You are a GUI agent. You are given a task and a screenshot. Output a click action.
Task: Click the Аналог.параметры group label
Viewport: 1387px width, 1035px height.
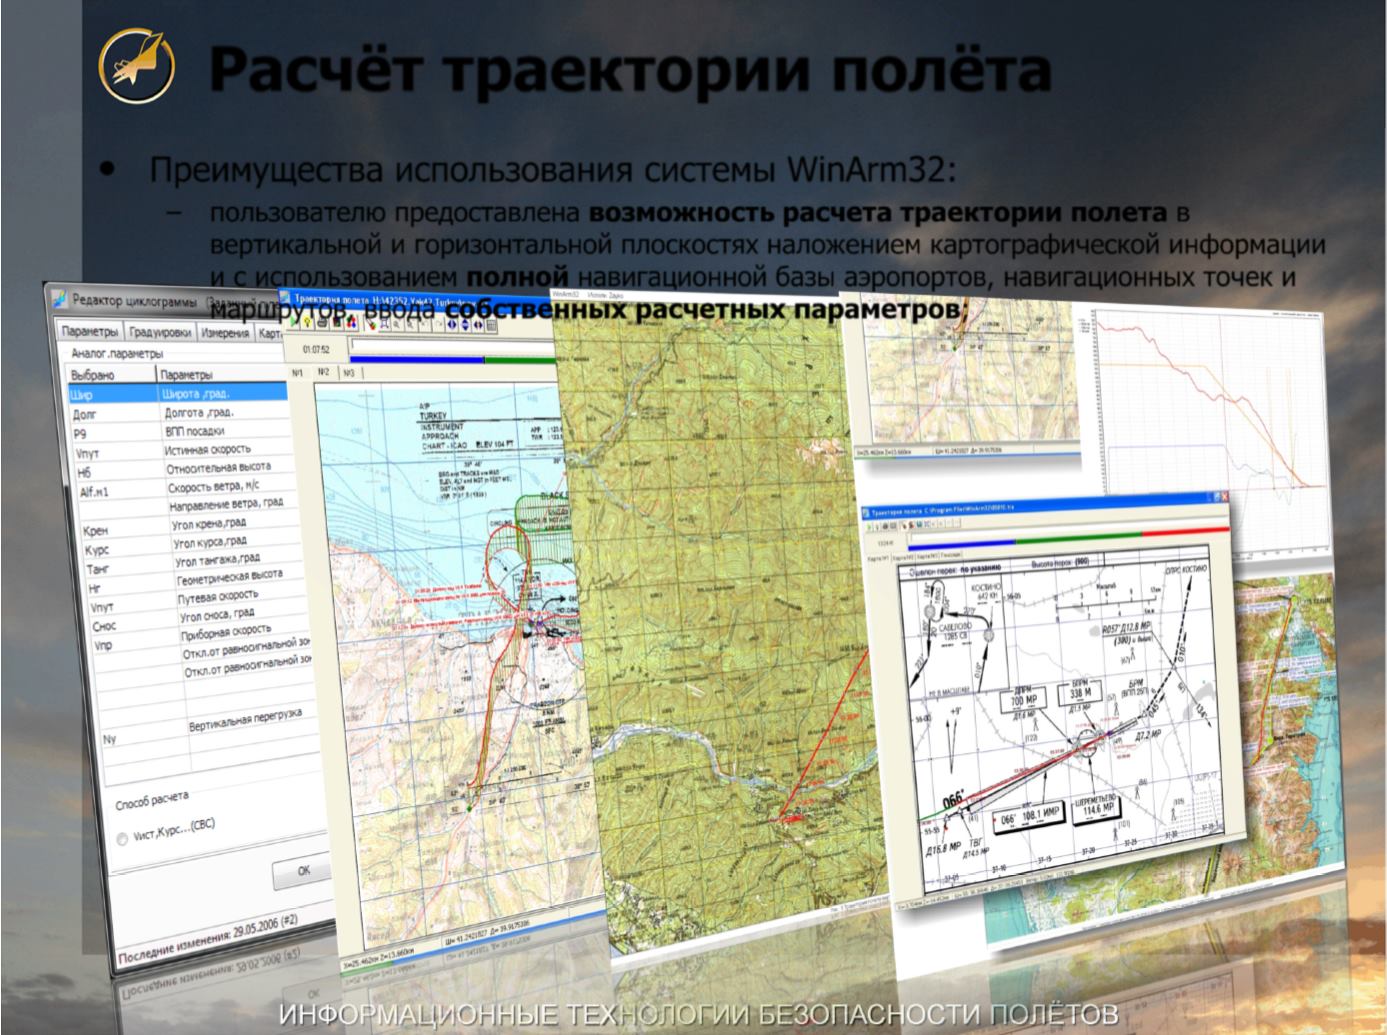116,353
